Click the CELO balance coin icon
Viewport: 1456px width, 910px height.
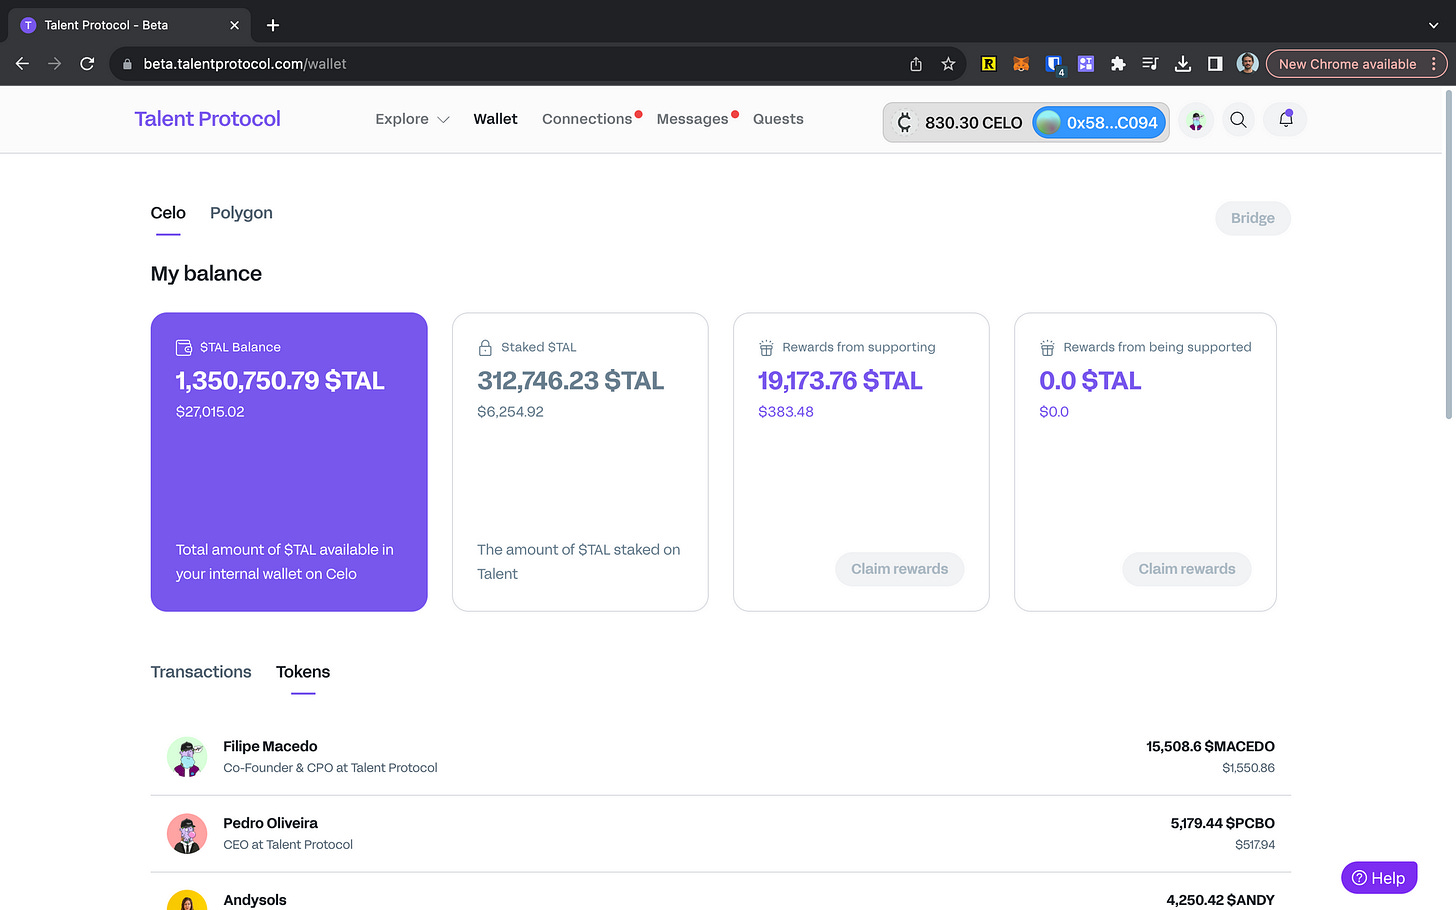[x=905, y=122]
